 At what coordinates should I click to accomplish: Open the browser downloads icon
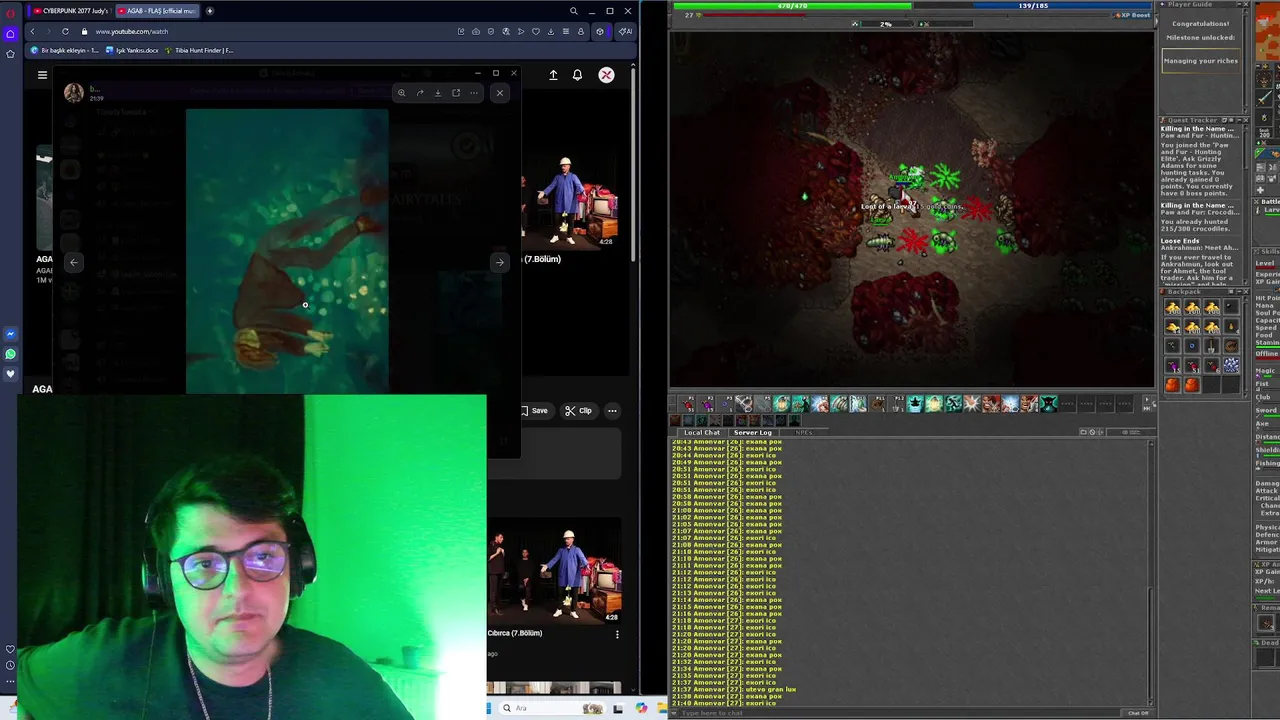pyautogui.click(x=550, y=31)
